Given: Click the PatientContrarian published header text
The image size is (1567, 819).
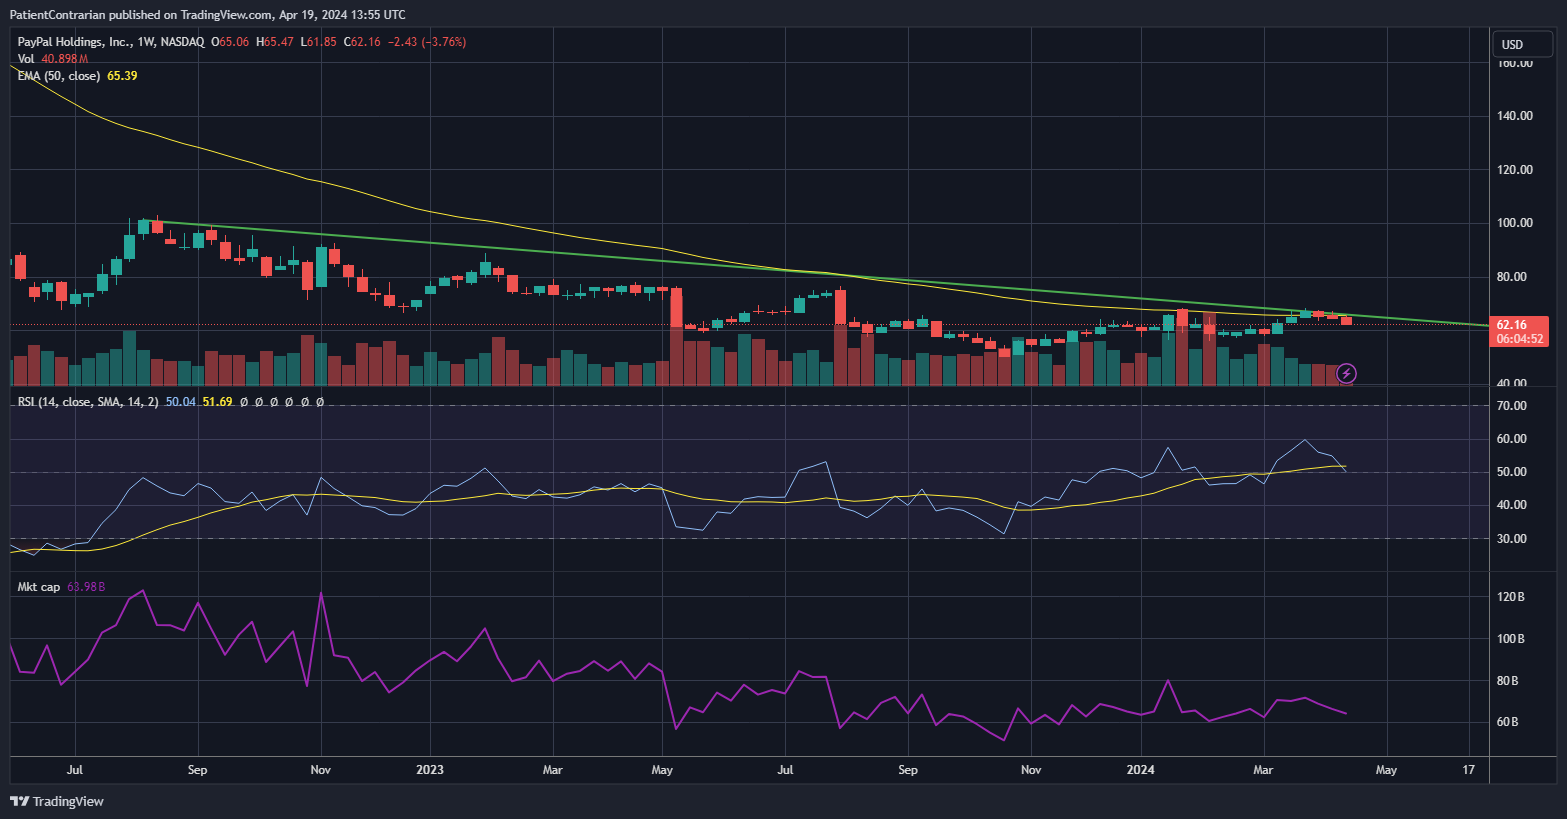Looking at the screenshot, I should pos(207,15).
